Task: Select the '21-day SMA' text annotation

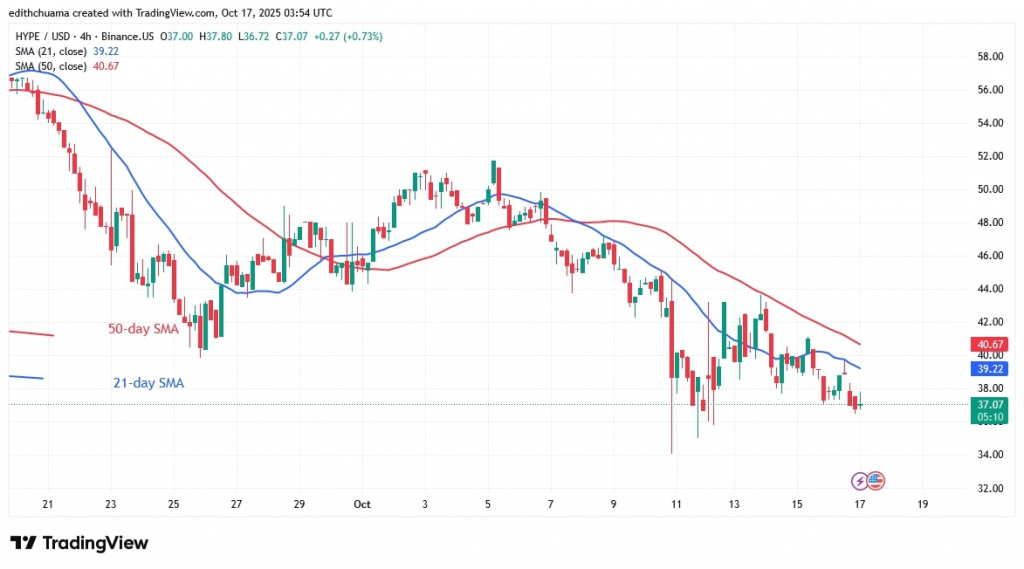Action: click(150, 382)
